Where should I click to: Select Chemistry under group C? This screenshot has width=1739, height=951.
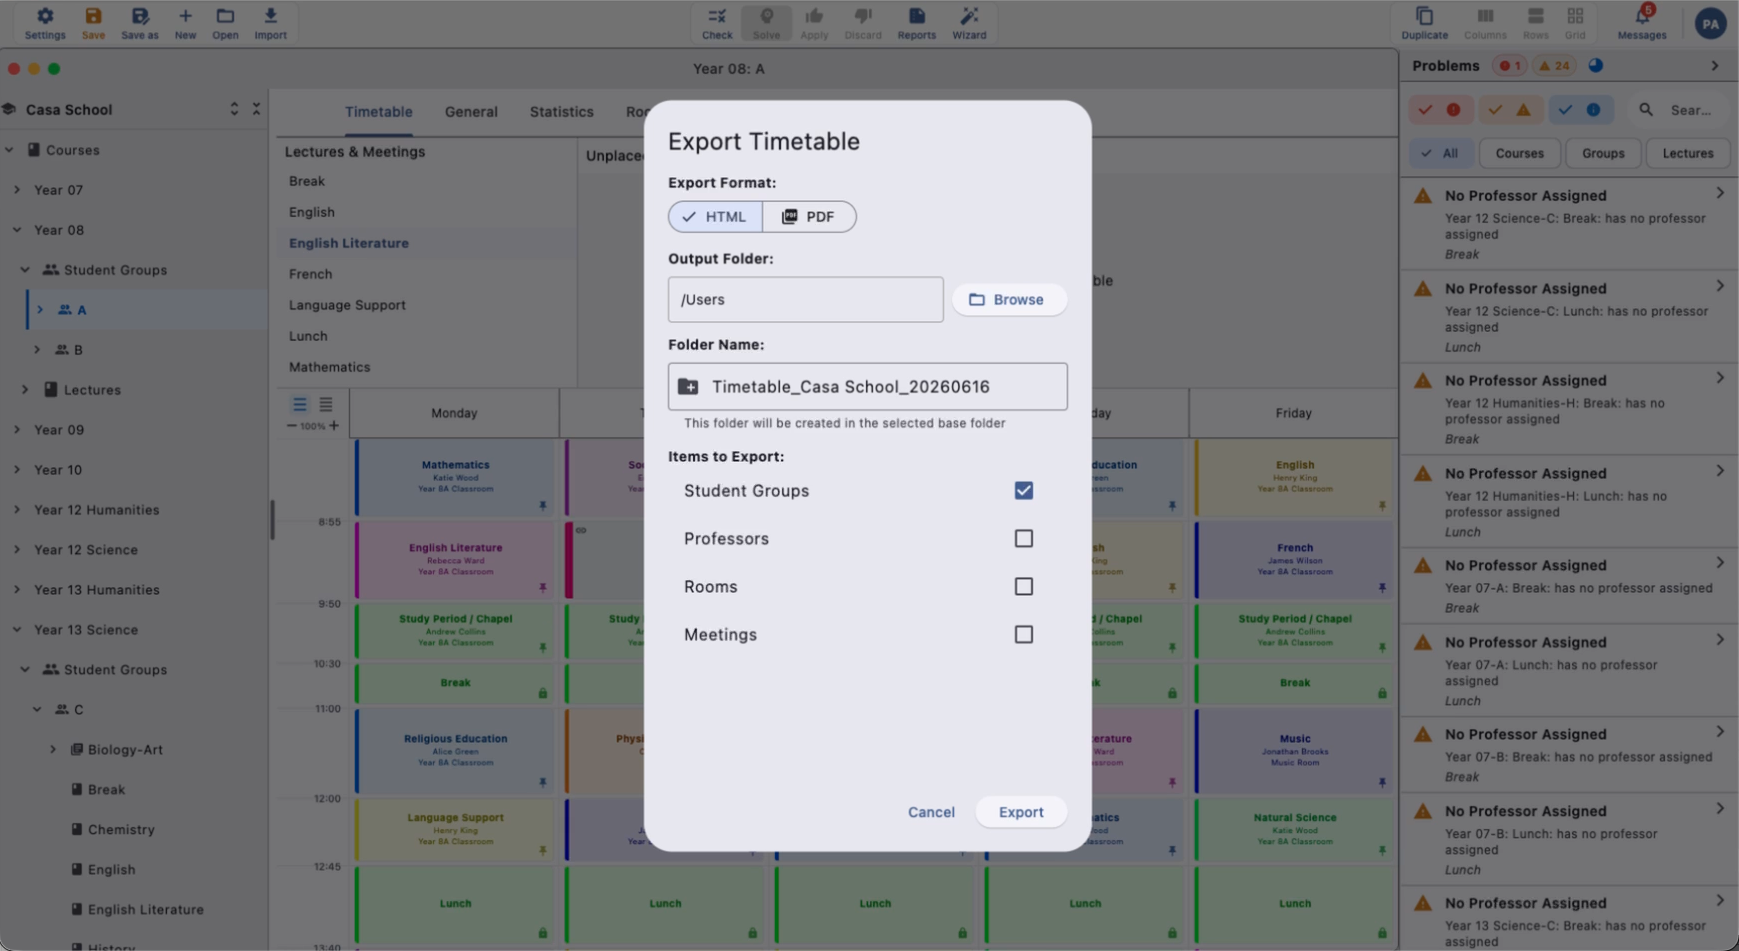coord(120,830)
